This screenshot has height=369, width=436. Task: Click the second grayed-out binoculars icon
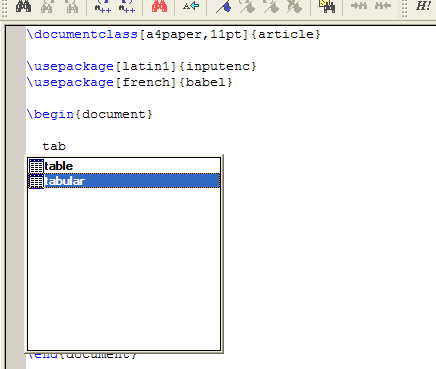coord(71,7)
